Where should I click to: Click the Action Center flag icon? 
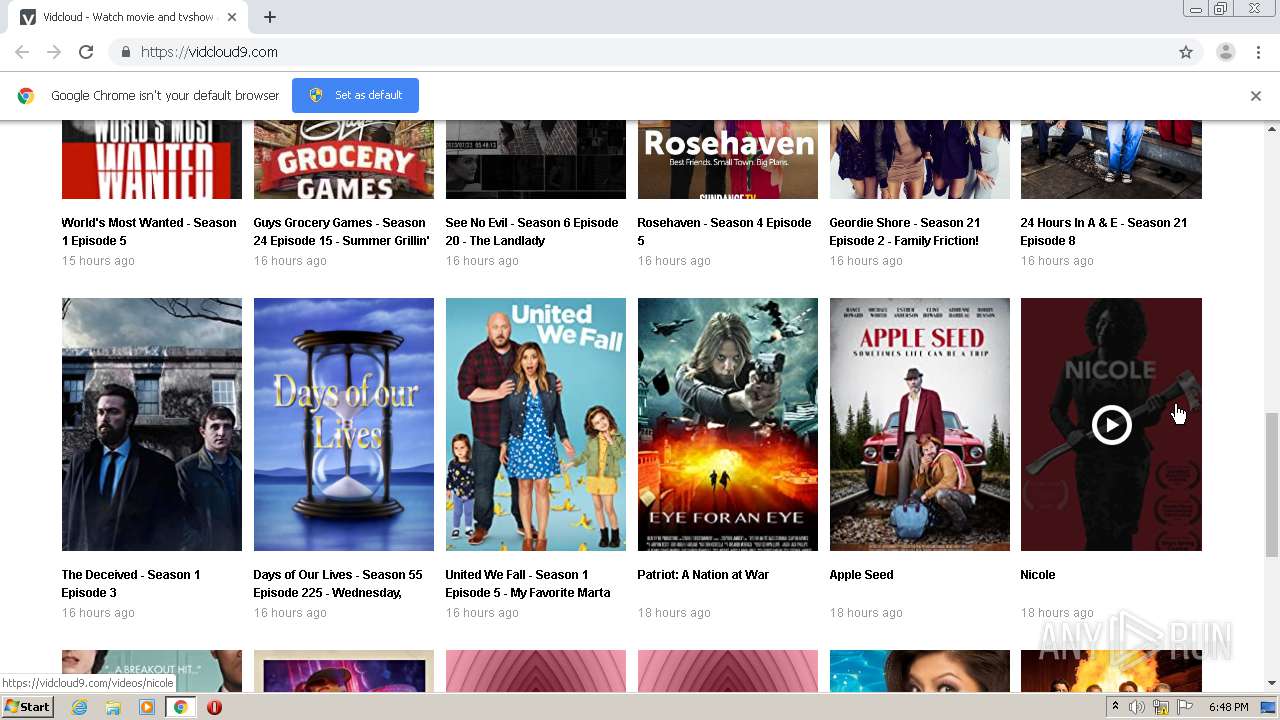click(1185, 707)
